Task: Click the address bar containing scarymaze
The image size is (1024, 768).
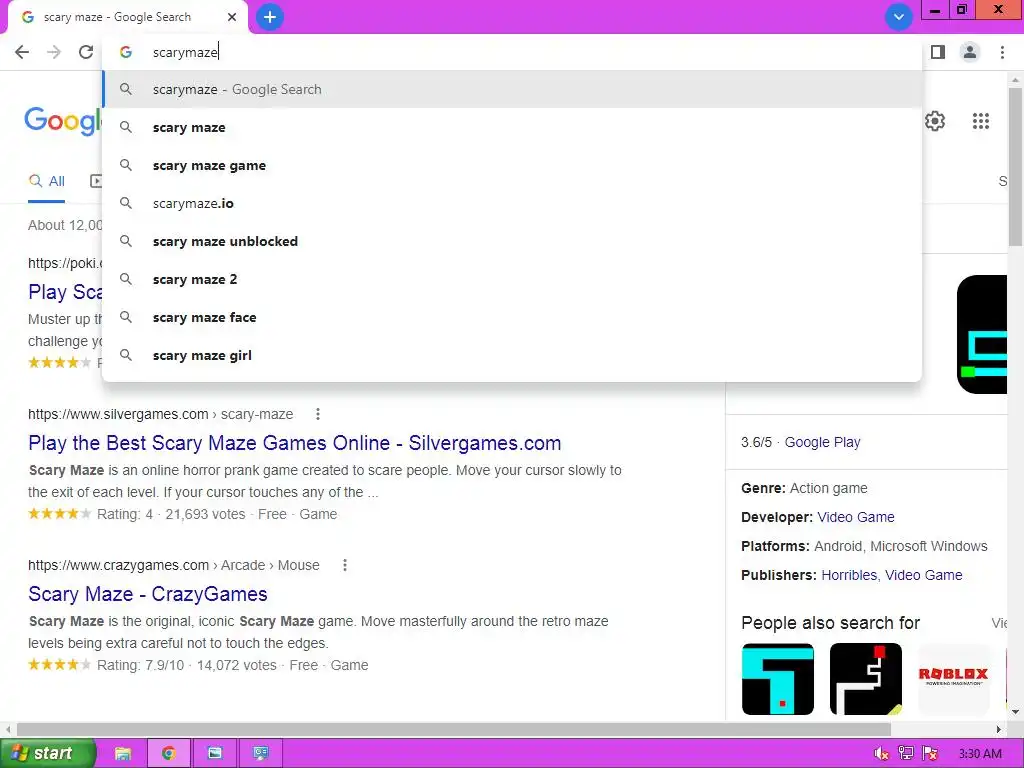Action: click(x=512, y=52)
